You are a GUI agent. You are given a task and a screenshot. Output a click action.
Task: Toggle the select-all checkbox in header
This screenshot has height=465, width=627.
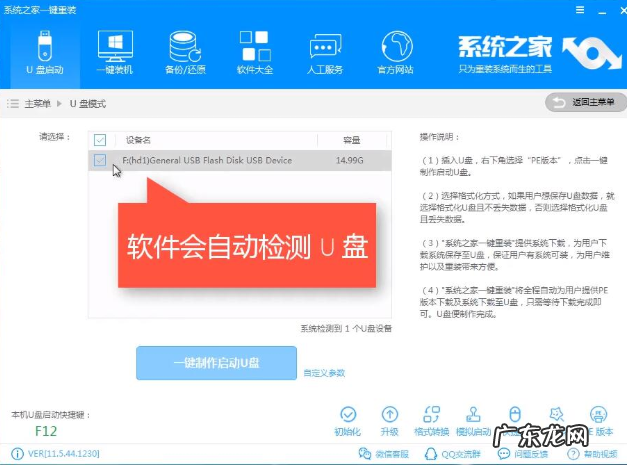pyautogui.click(x=100, y=140)
